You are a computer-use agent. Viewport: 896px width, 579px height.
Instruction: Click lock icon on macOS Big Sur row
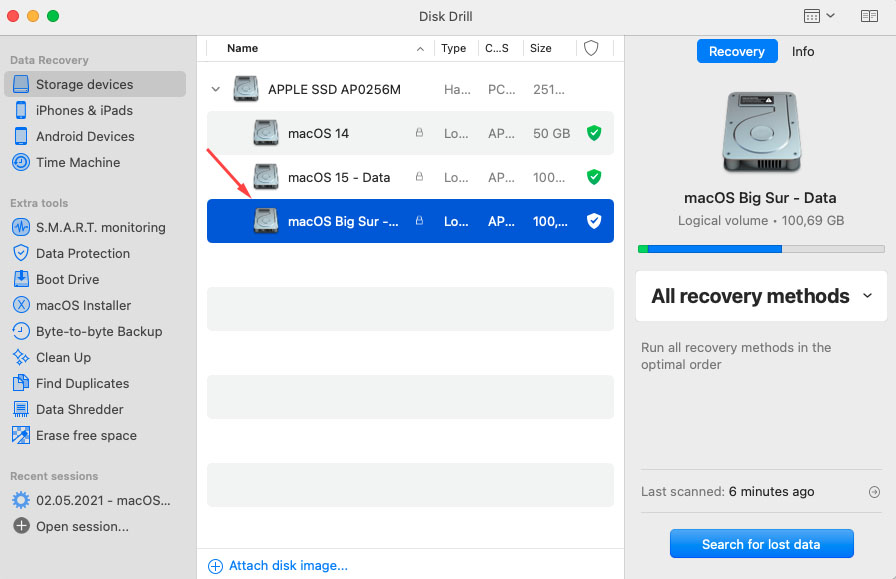pyautogui.click(x=419, y=221)
